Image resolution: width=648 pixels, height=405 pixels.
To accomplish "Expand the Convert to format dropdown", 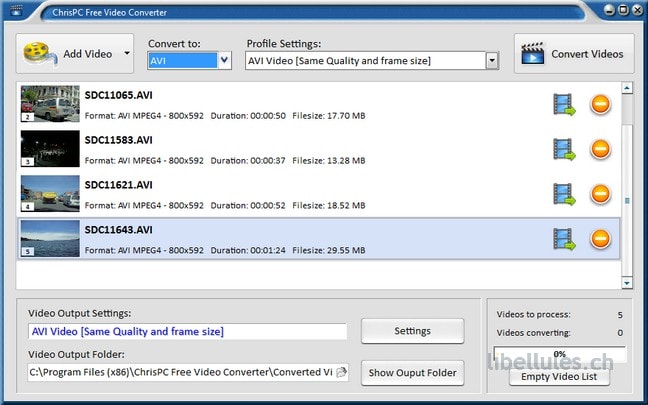I will (x=224, y=60).
